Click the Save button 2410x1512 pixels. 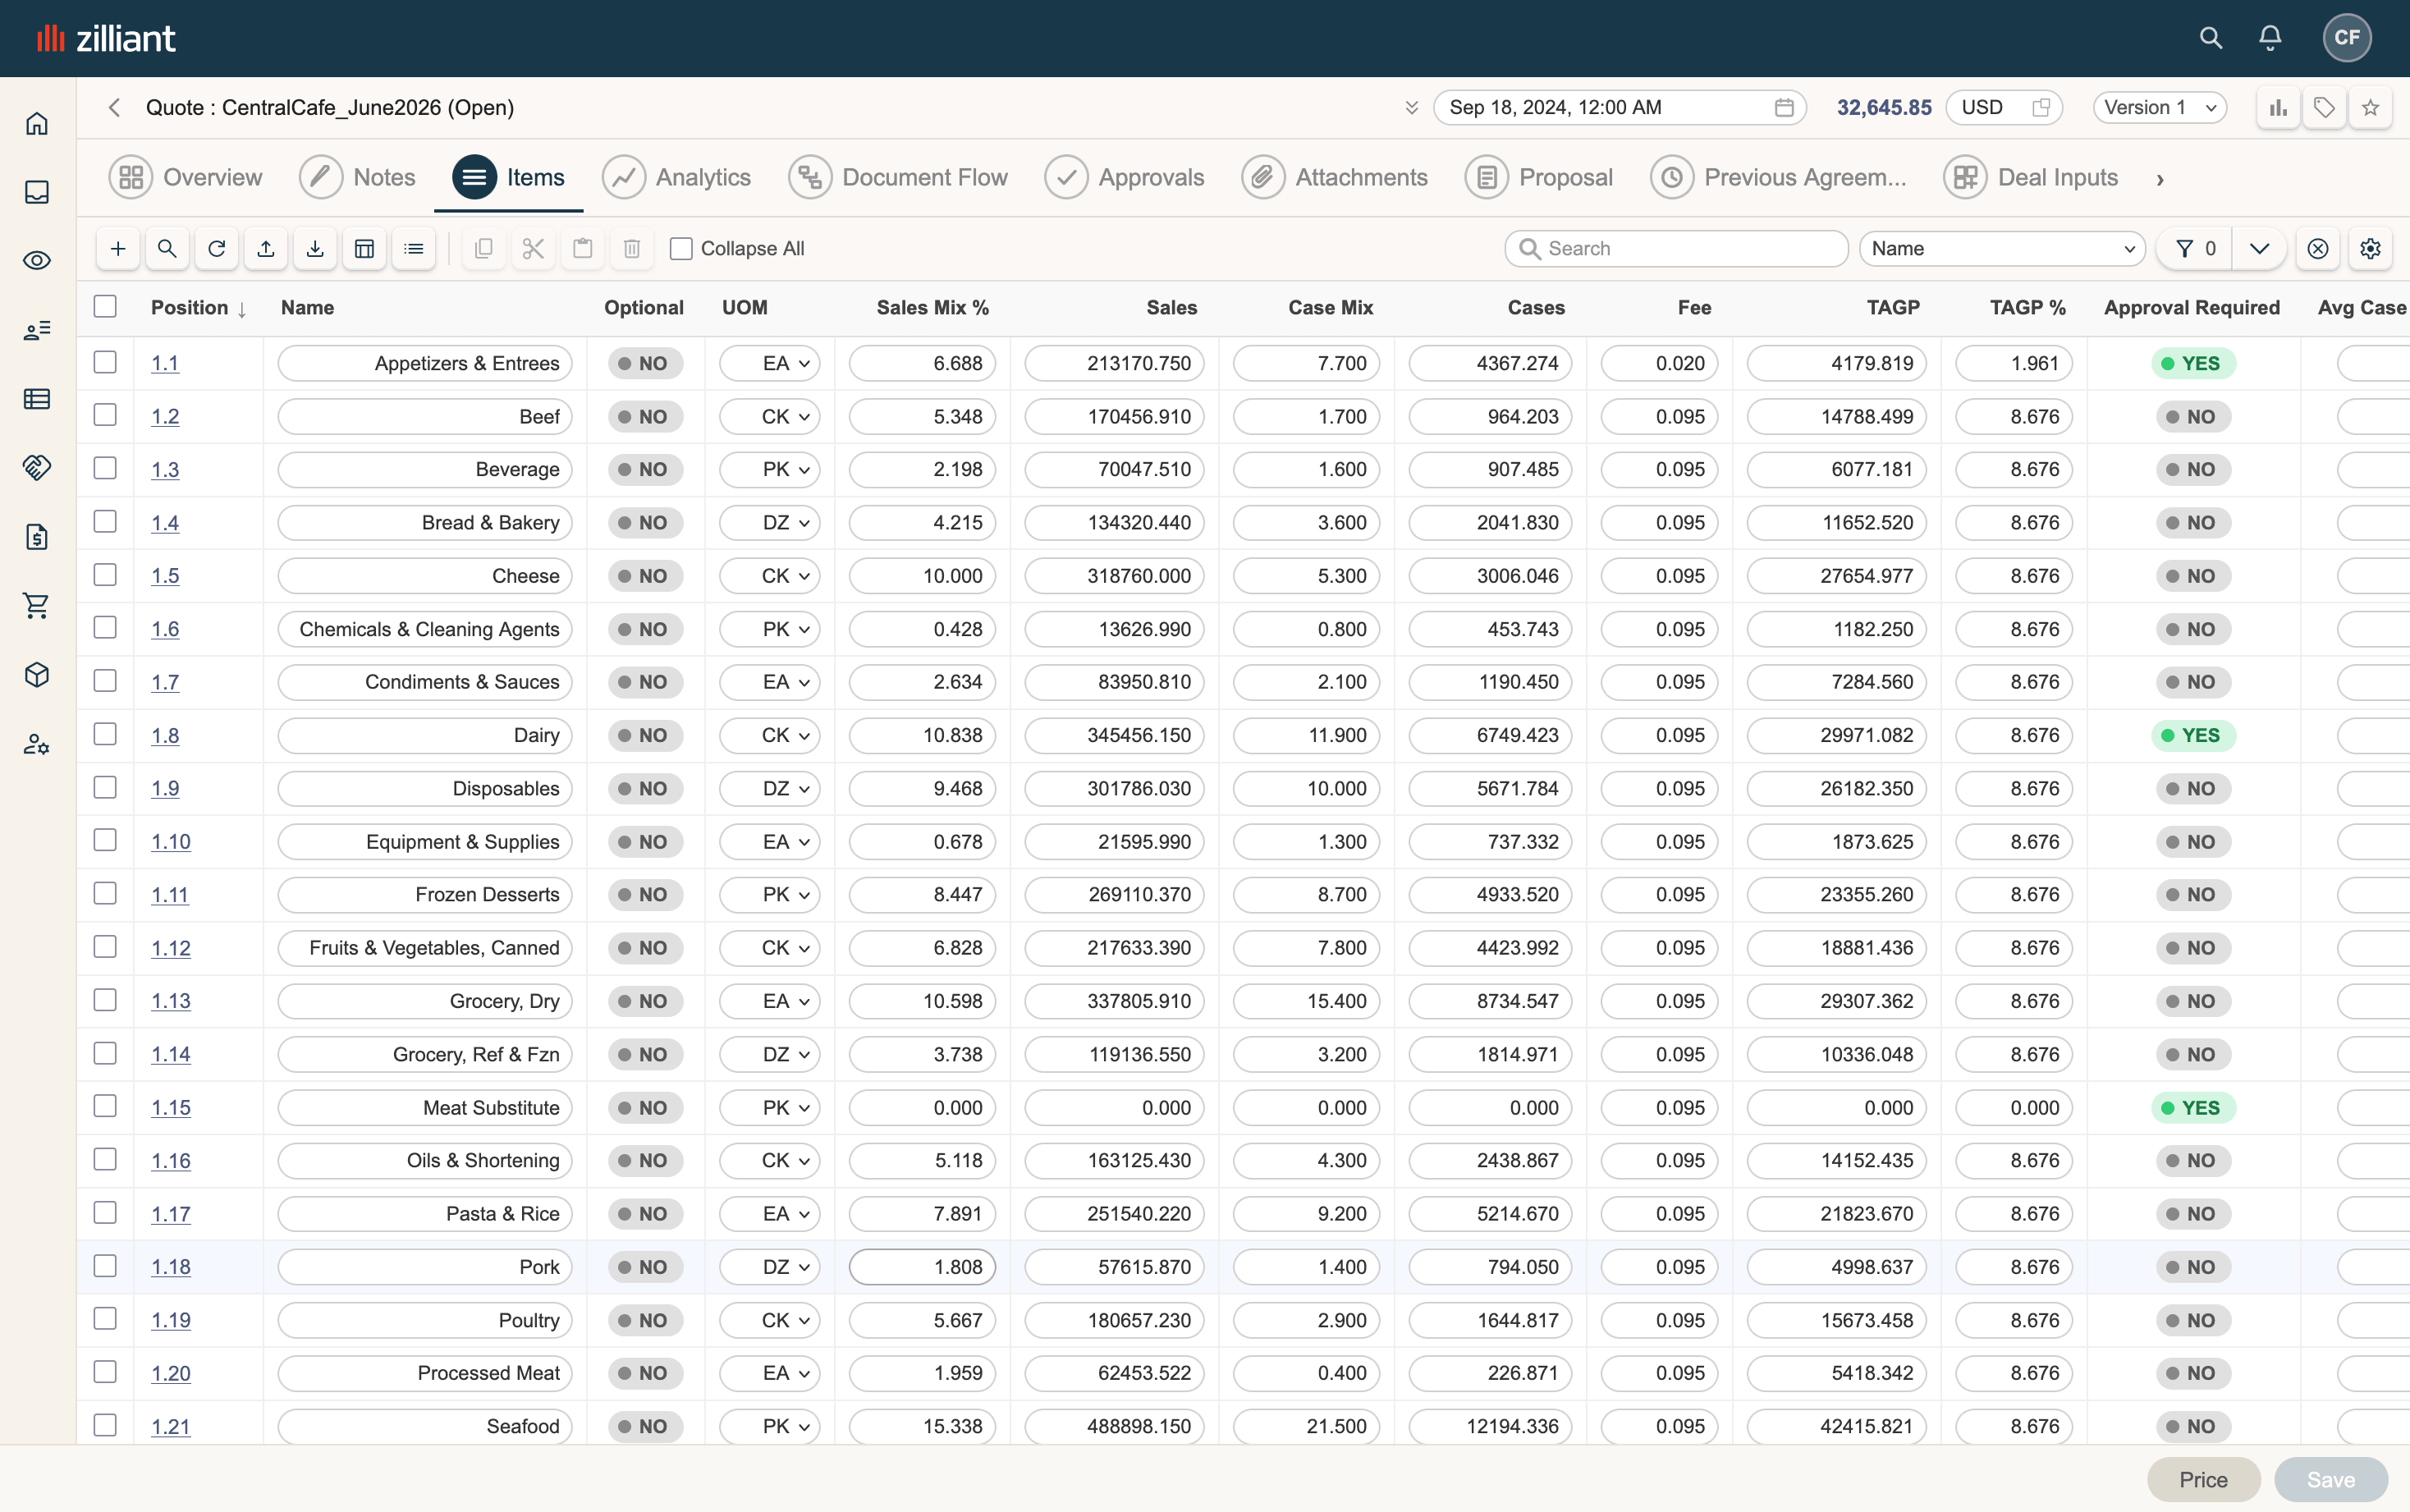coord(2330,1479)
